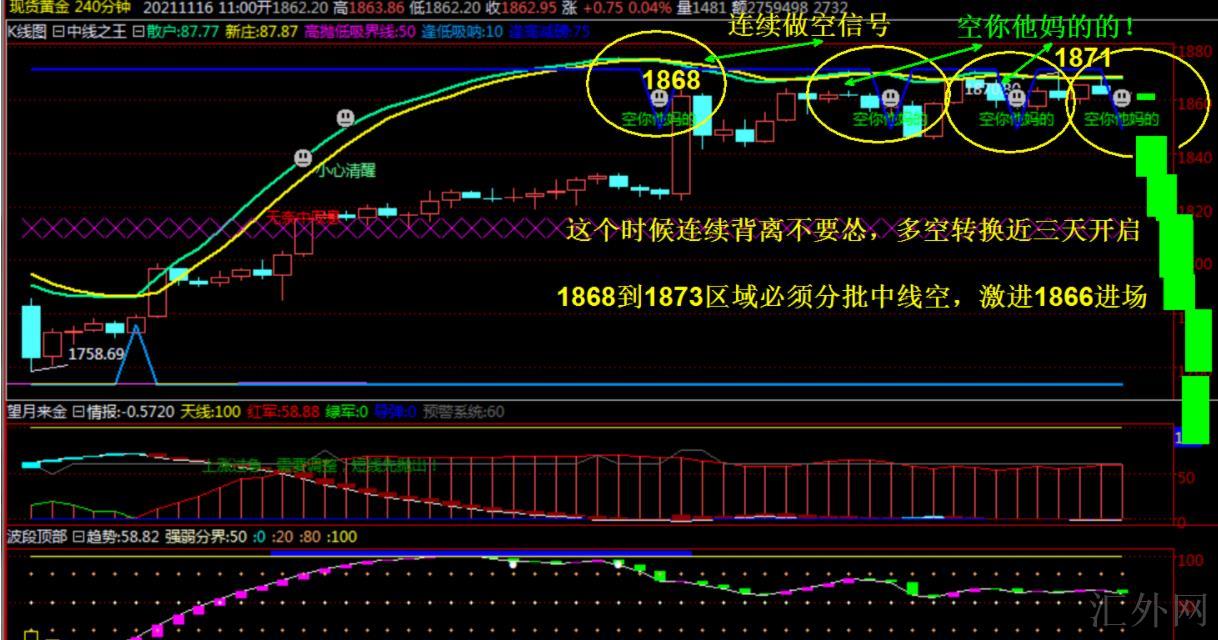Click the 预警系统:60 value
The image size is (1218, 640).
pyautogui.click(x=464, y=411)
